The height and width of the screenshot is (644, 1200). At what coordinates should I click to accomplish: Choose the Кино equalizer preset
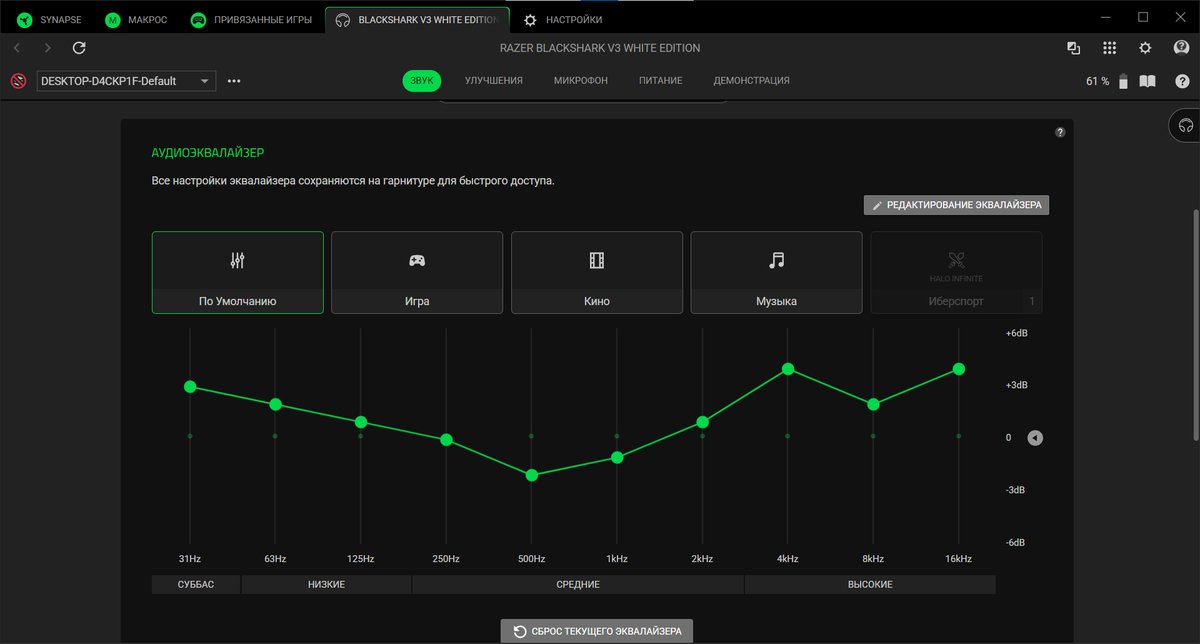pyautogui.click(x=597, y=273)
